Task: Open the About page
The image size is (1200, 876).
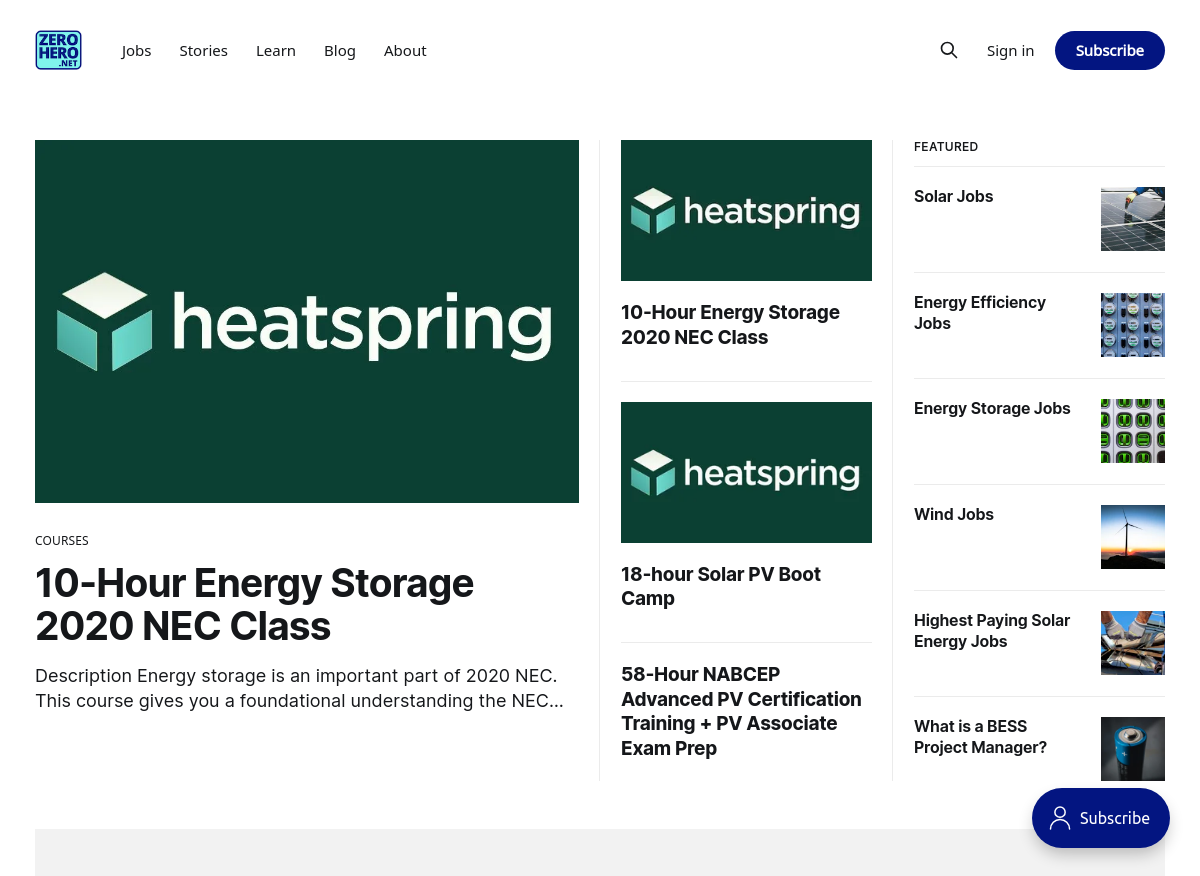Action: click(405, 50)
